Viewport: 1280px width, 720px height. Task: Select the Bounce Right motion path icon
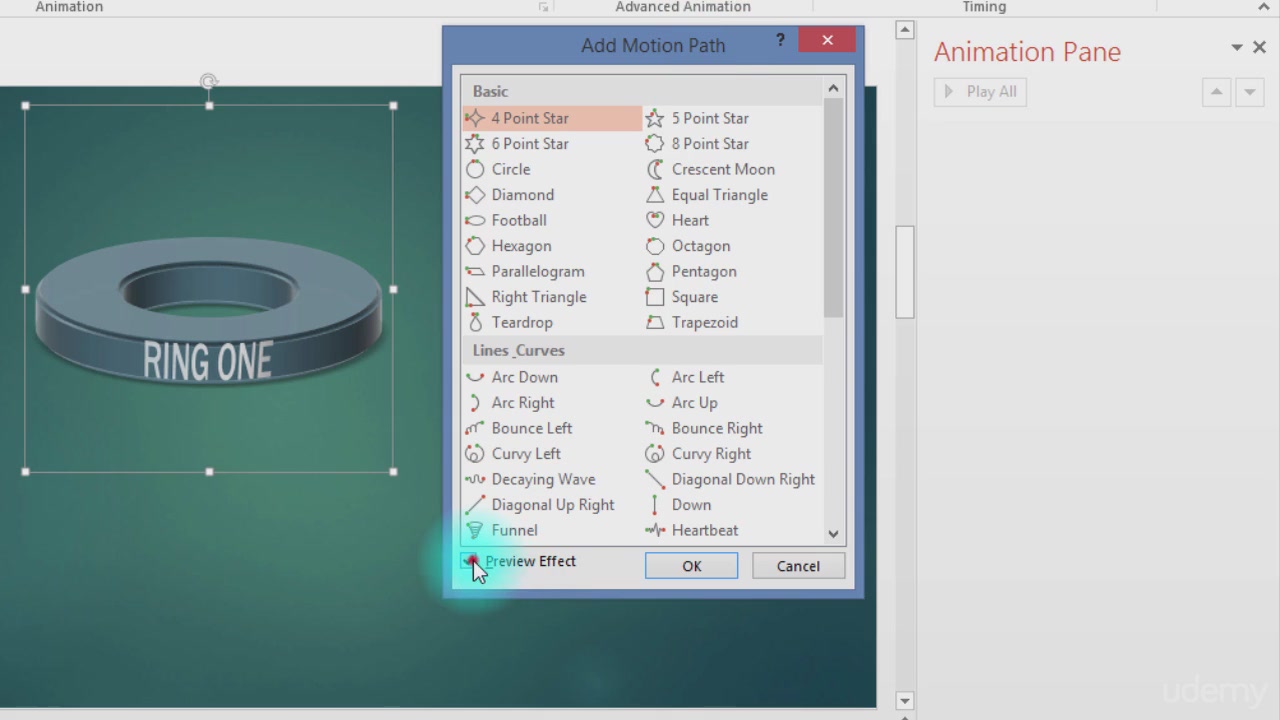(655, 428)
